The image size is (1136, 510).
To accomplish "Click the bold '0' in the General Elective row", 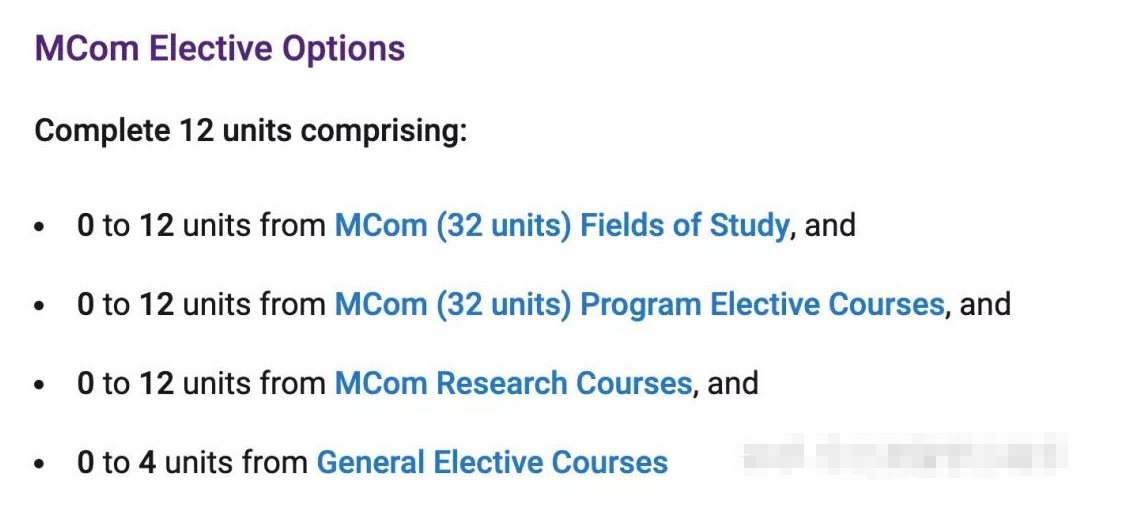I will click(x=85, y=462).
